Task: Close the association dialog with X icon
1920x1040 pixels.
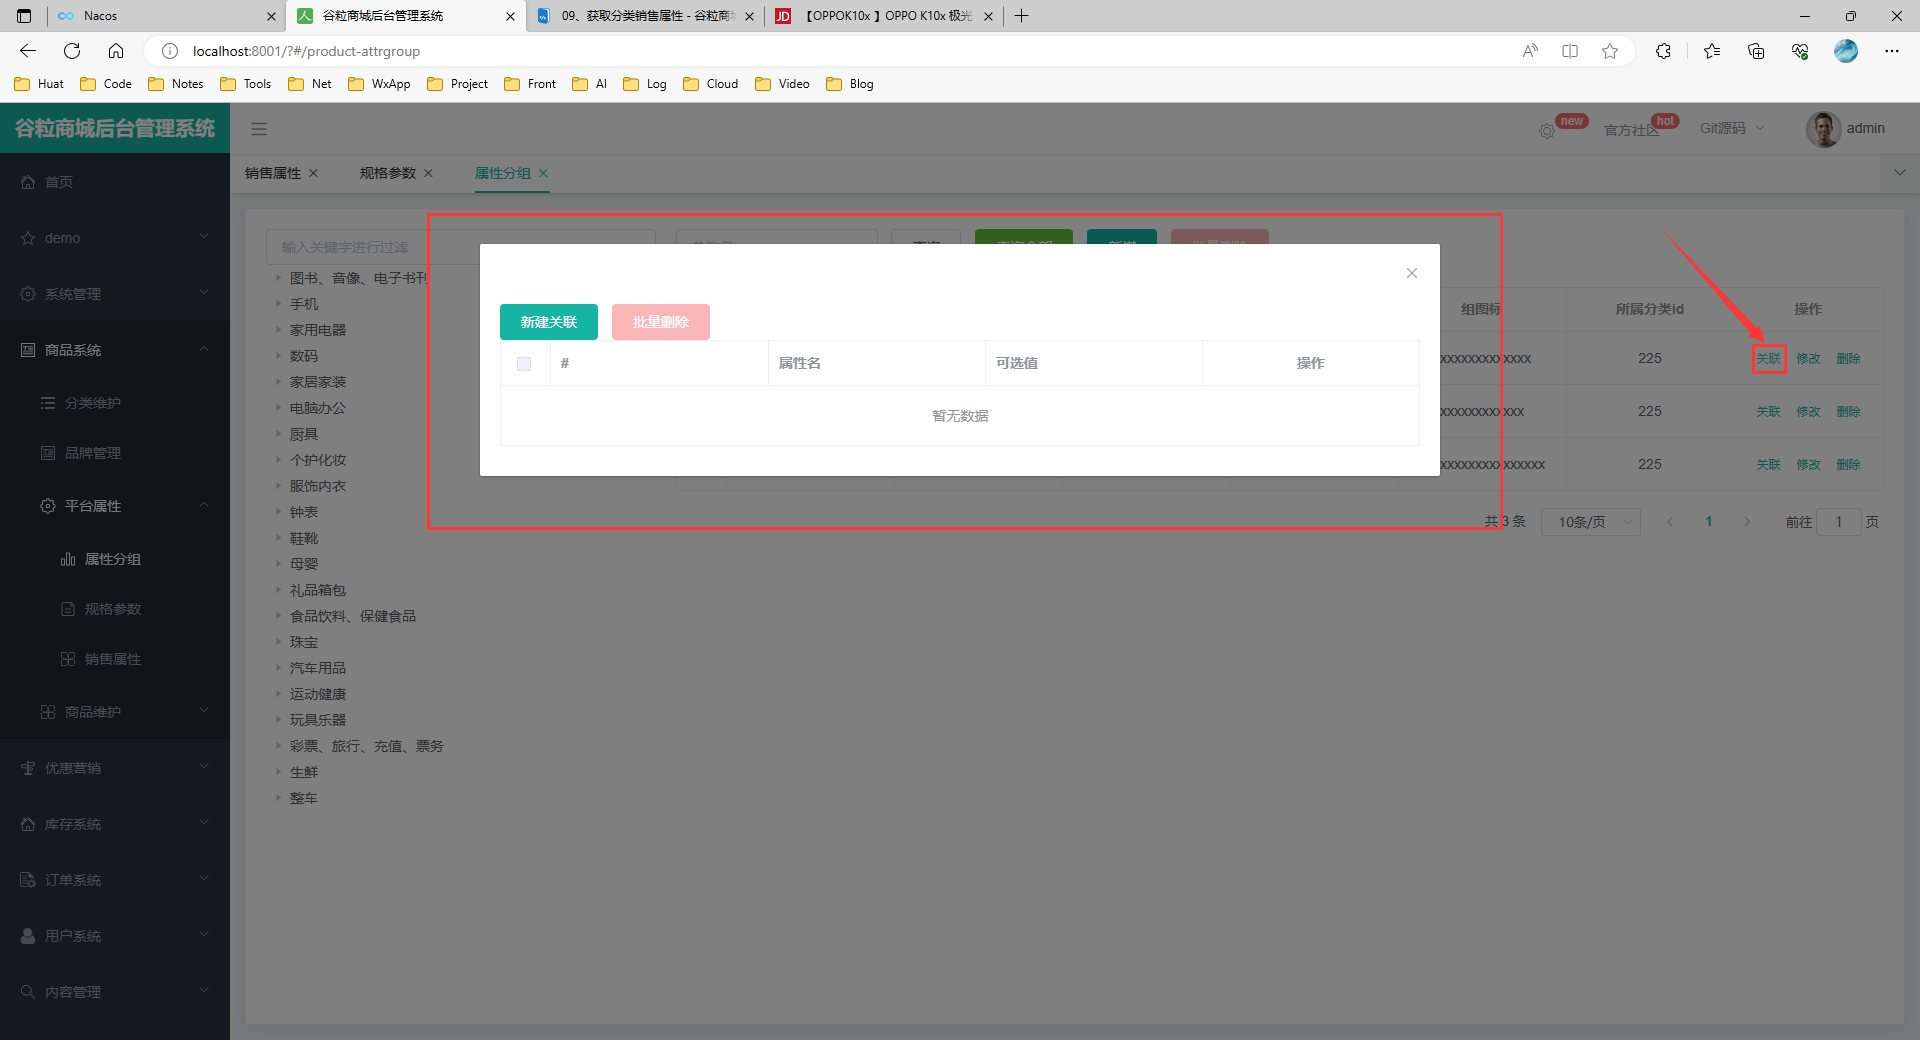Action: (1411, 273)
